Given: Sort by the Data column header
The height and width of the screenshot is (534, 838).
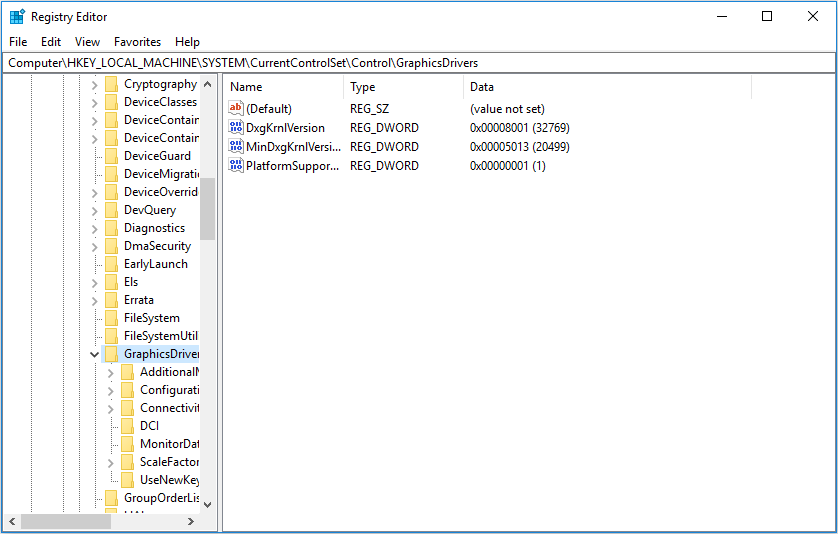Looking at the screenshot, I should pos(608,87).
